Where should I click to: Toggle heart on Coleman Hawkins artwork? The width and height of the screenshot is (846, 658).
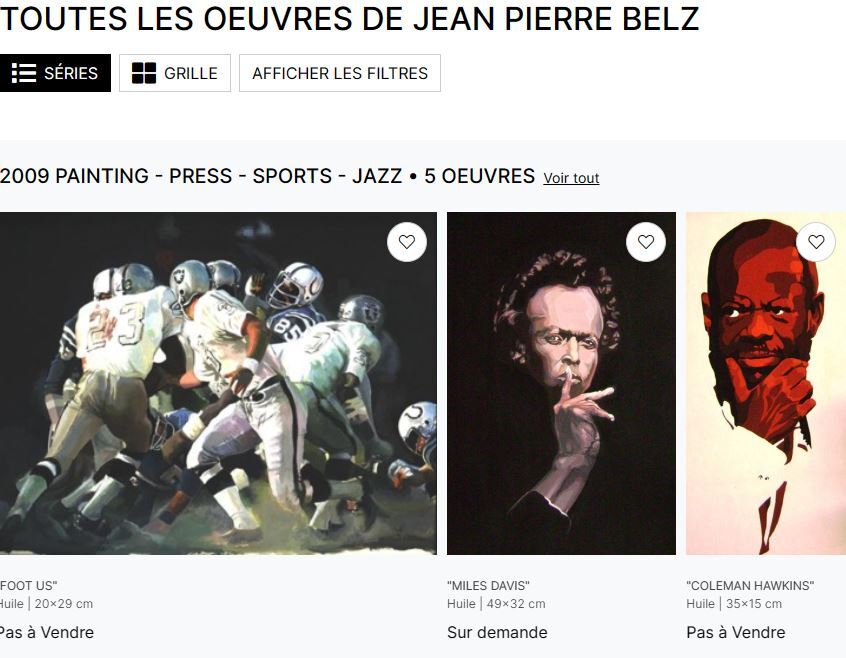(816, 242)
